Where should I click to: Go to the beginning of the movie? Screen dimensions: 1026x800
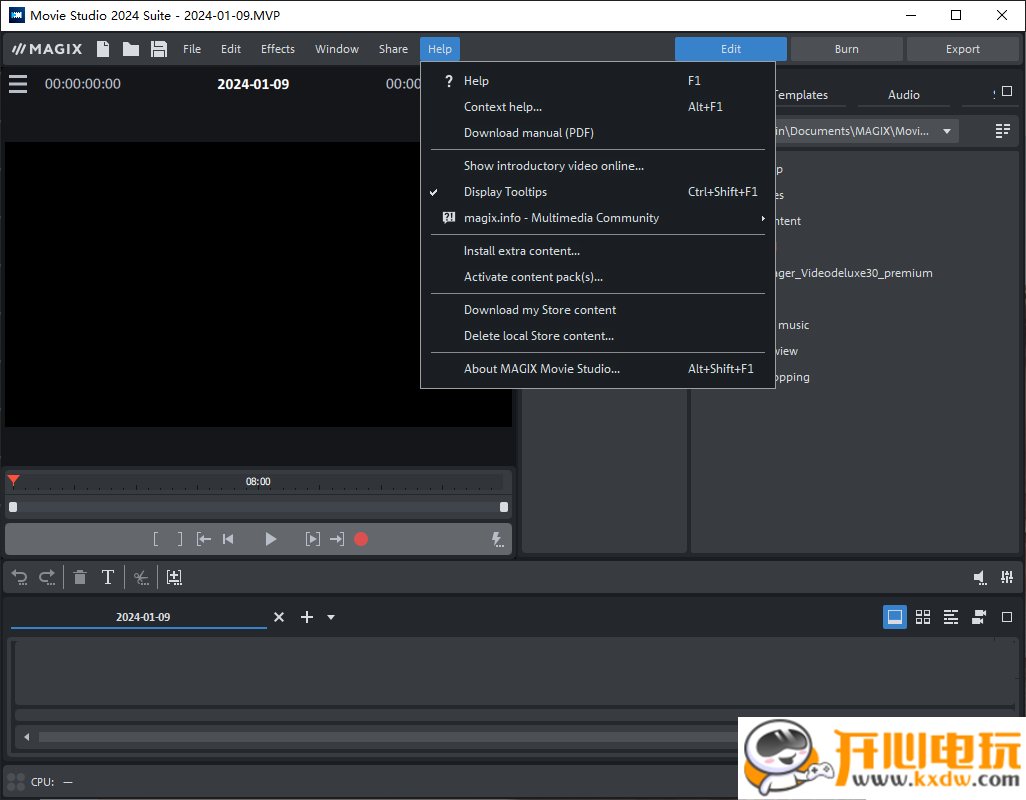228,539
